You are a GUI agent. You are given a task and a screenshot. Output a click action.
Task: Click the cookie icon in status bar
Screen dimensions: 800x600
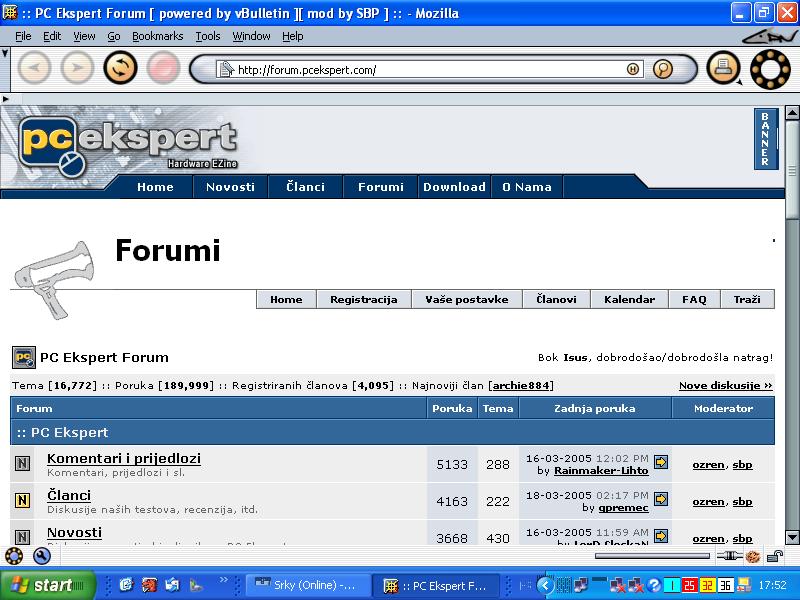(752, 556)
